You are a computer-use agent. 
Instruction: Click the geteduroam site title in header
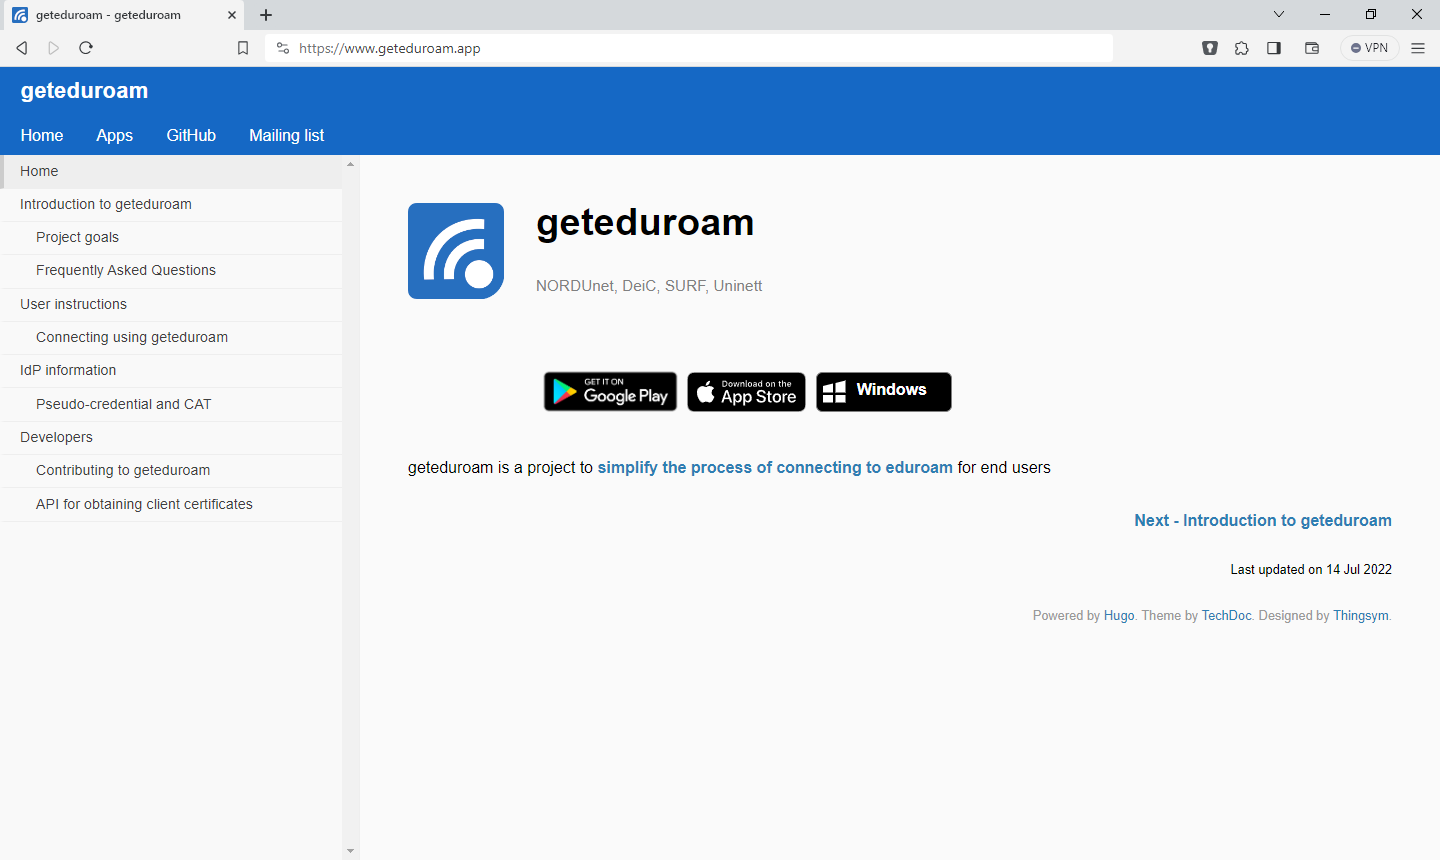tap(84, 91)
